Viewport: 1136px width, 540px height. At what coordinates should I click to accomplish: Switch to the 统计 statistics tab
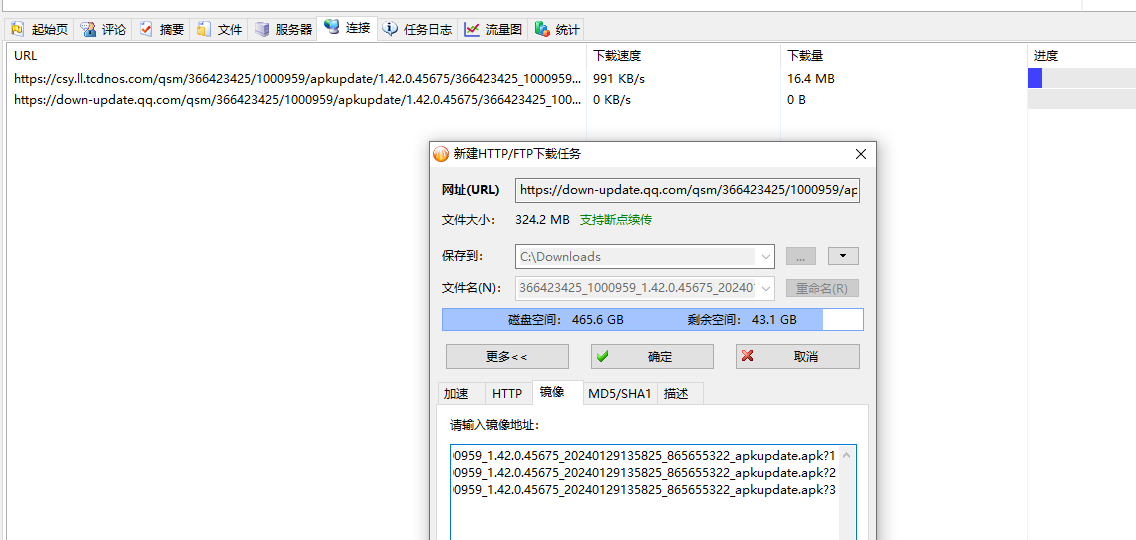point(557,29)
